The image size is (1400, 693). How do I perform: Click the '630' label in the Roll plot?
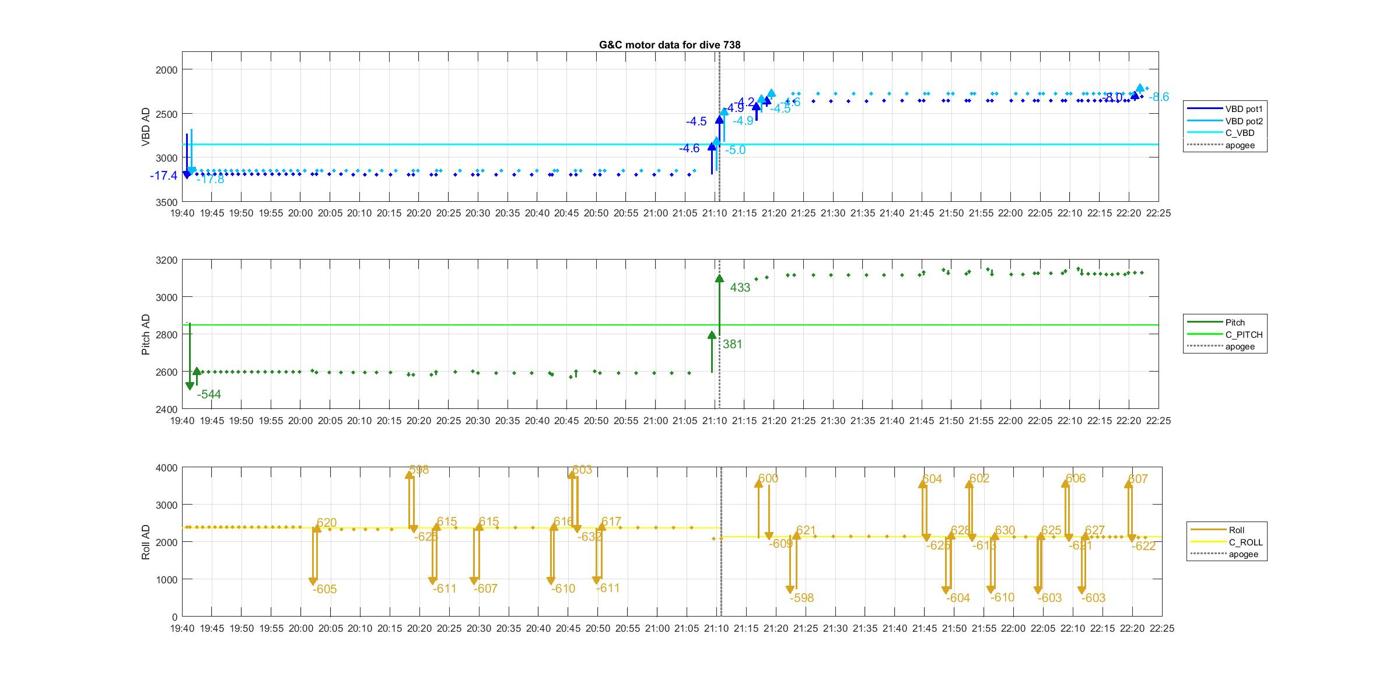tap(1005, 531)
